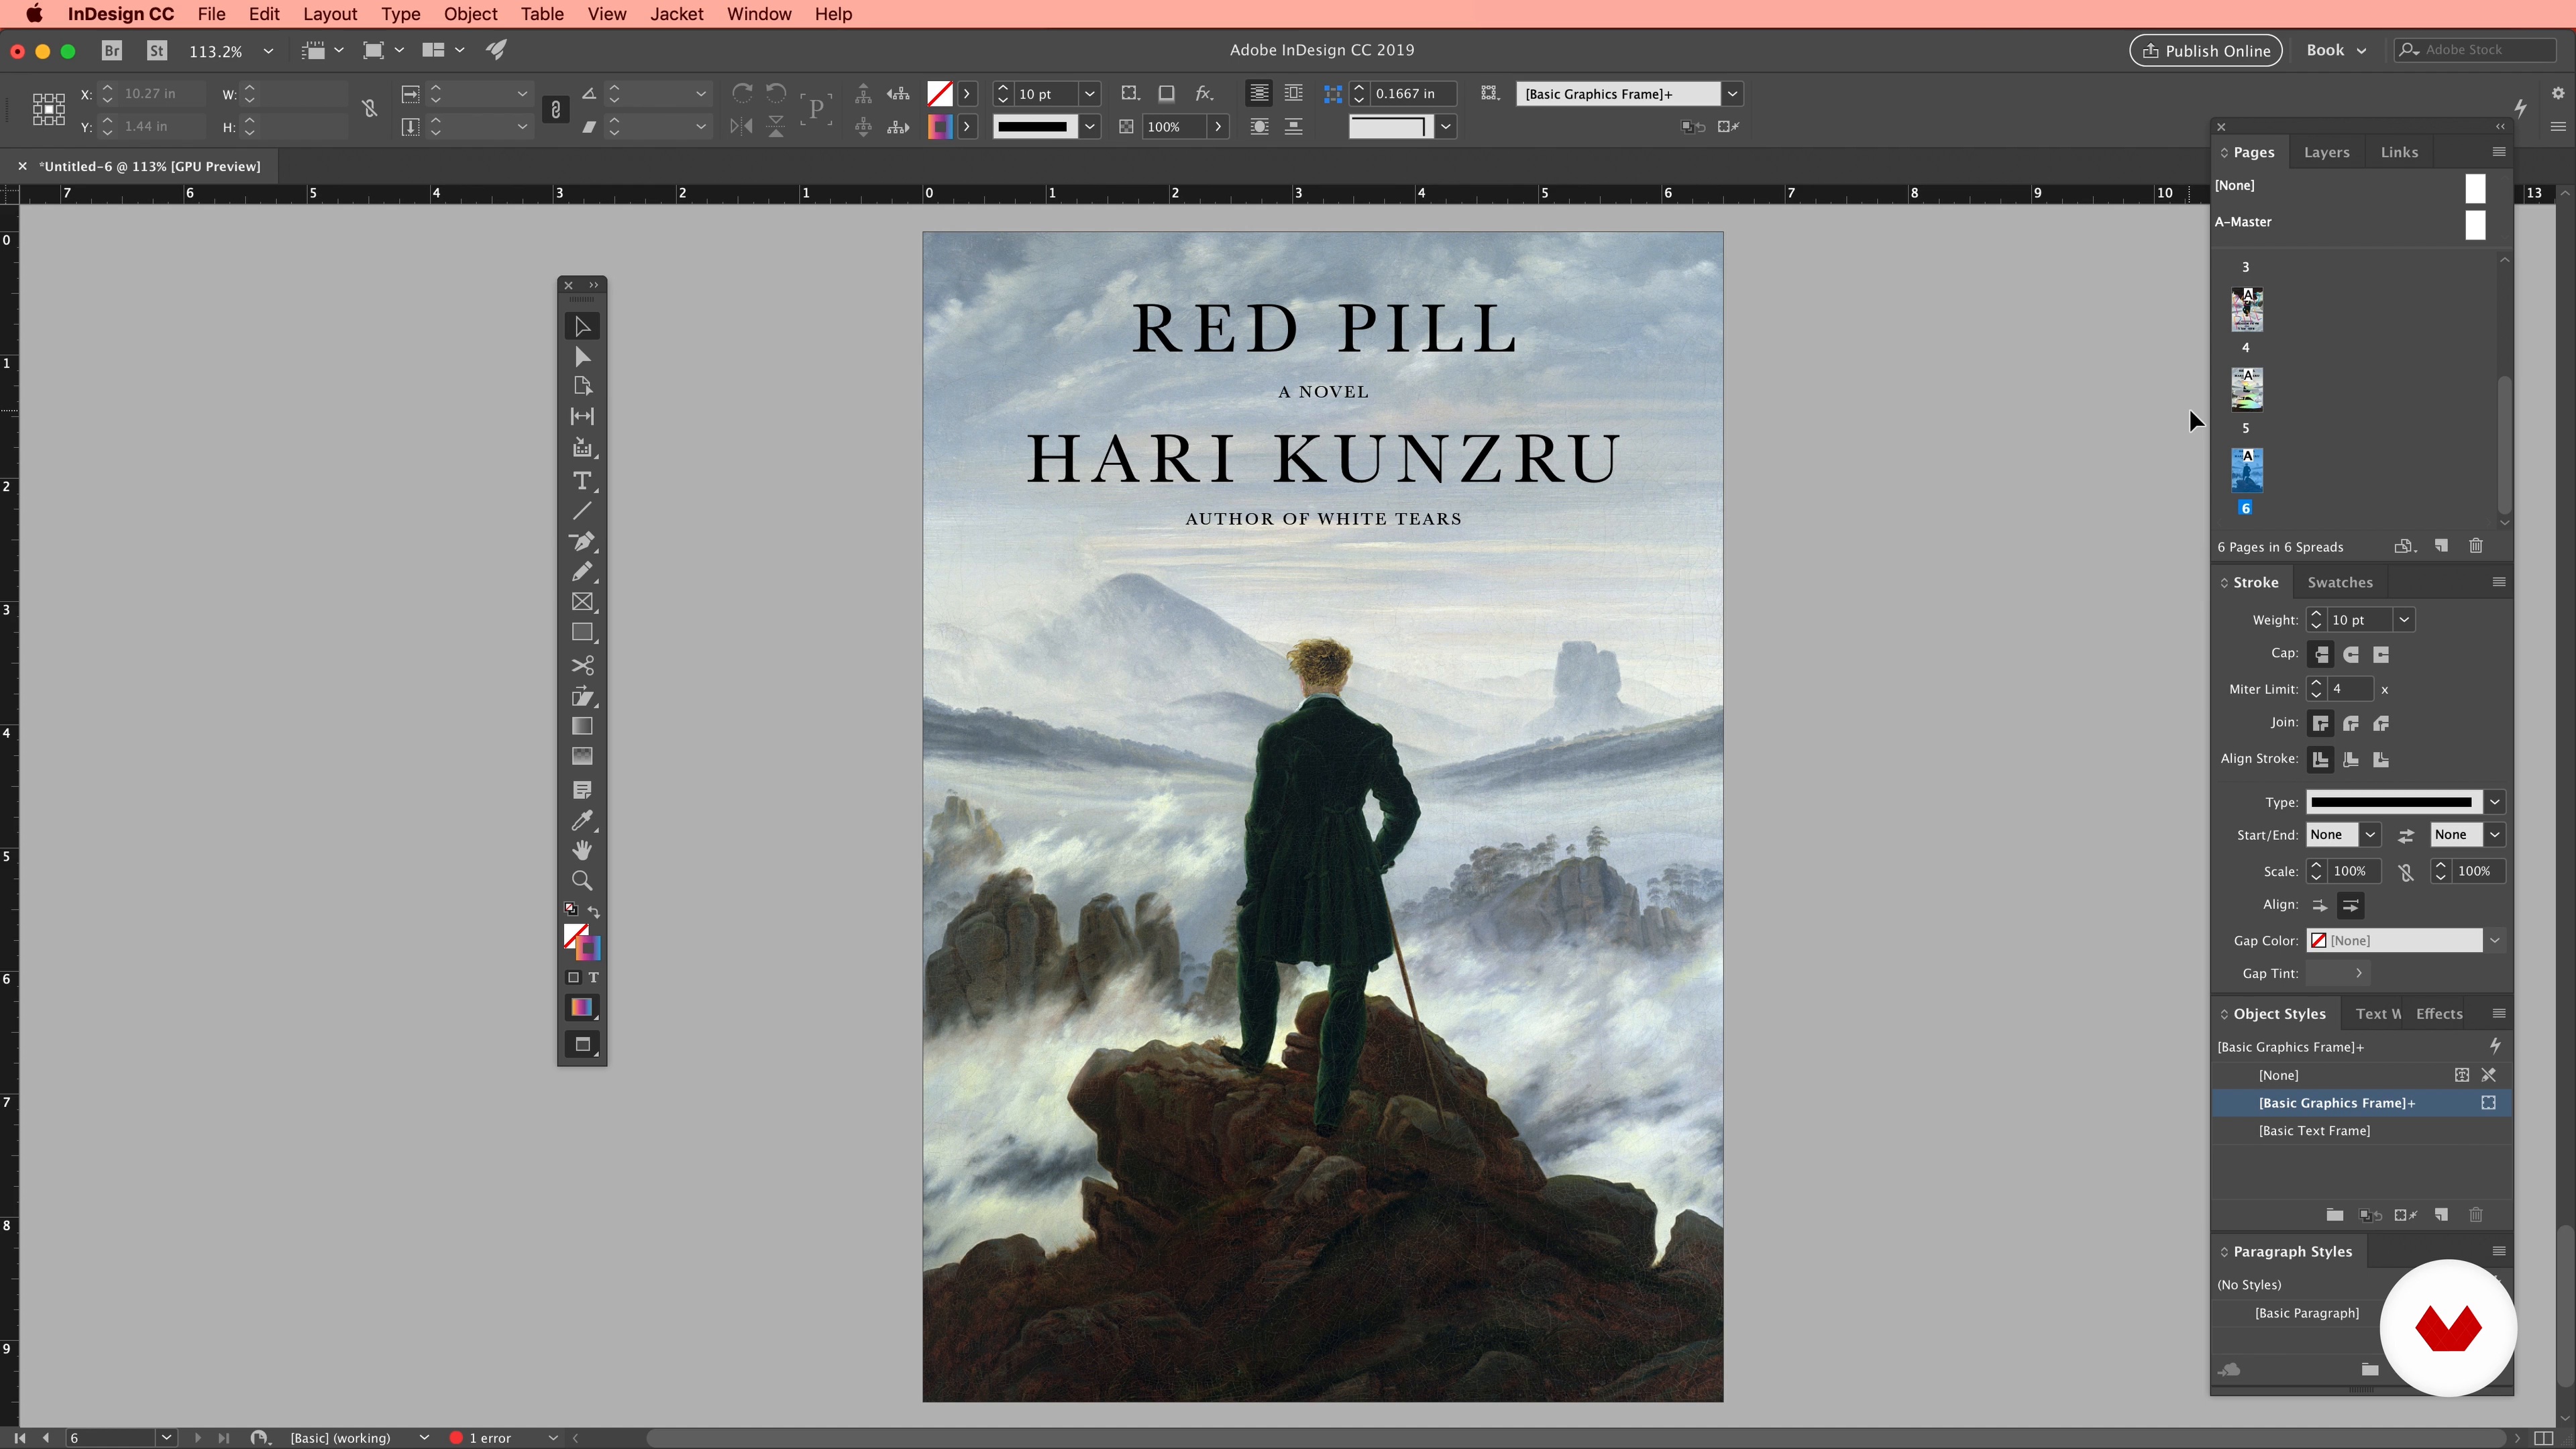Click the fill swatch in control bar
Image resolution: width=2576 pixels, height=1449 pixels.
pos(939,94)
